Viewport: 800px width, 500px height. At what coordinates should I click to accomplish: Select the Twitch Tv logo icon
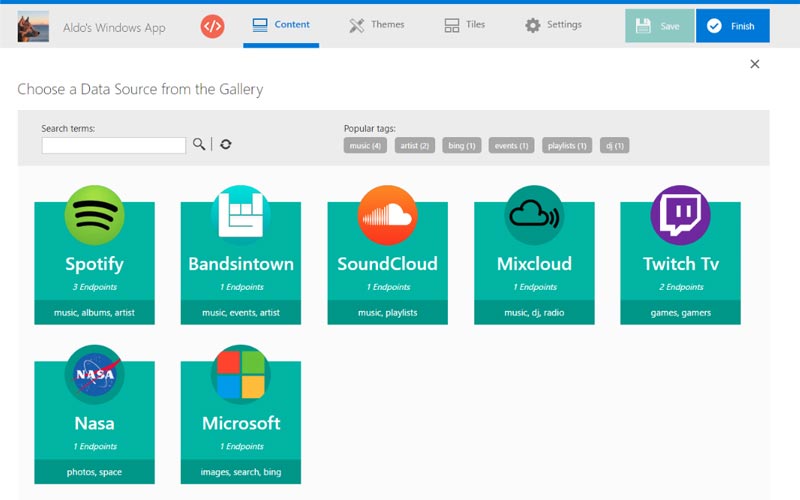pyautogui.click(x=680, y=215)
